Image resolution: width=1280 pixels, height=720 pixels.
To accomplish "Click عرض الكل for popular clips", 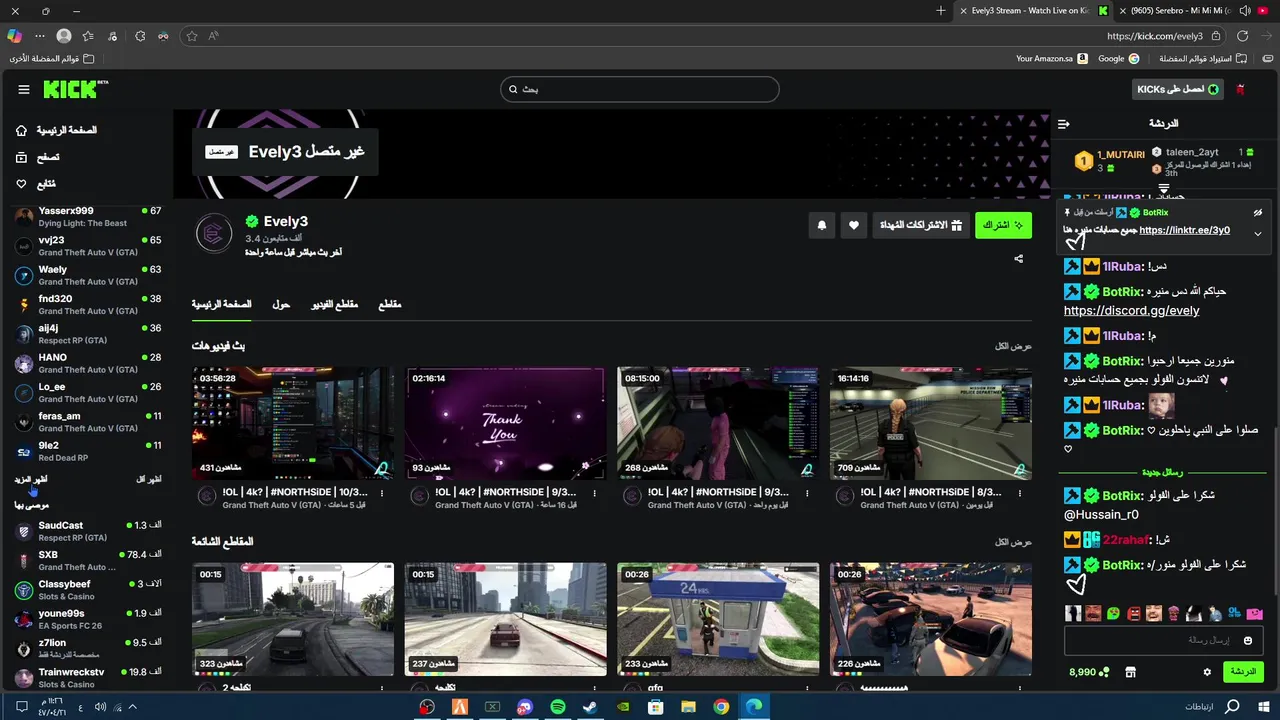I will click(1013, 542).
